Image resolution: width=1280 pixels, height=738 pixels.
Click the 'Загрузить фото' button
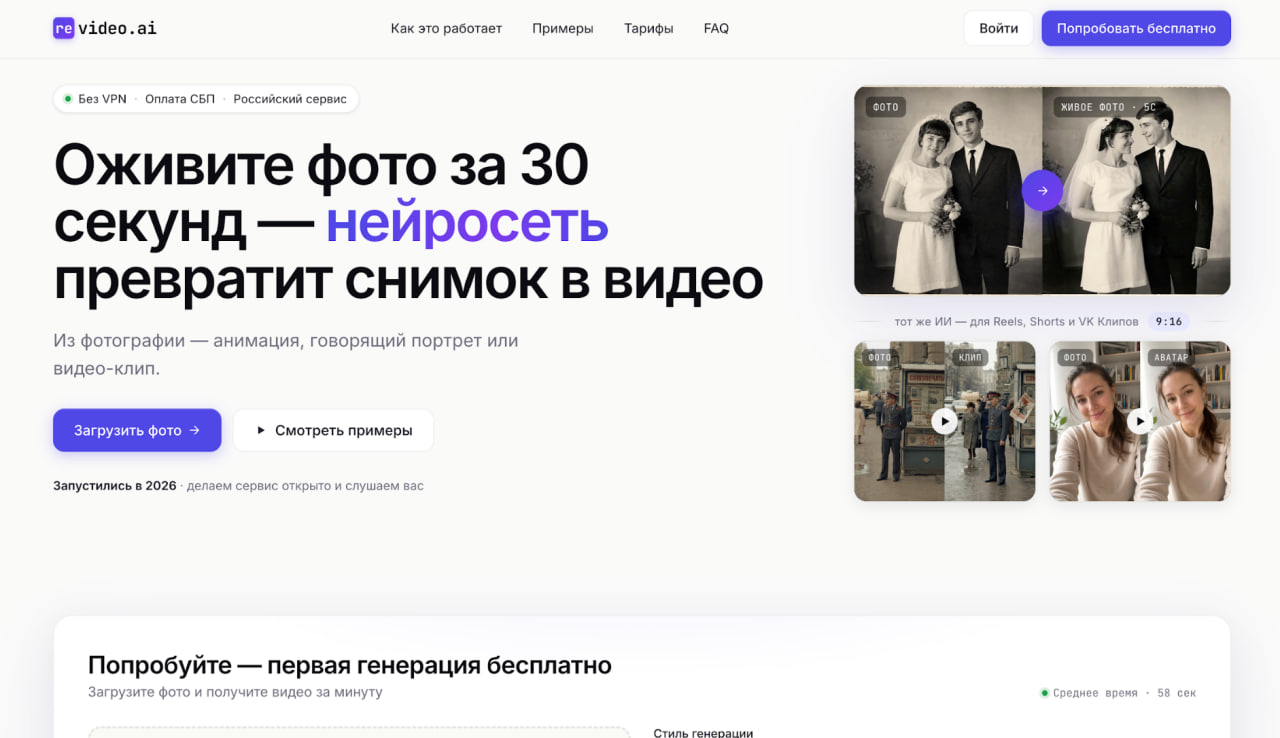137,430
